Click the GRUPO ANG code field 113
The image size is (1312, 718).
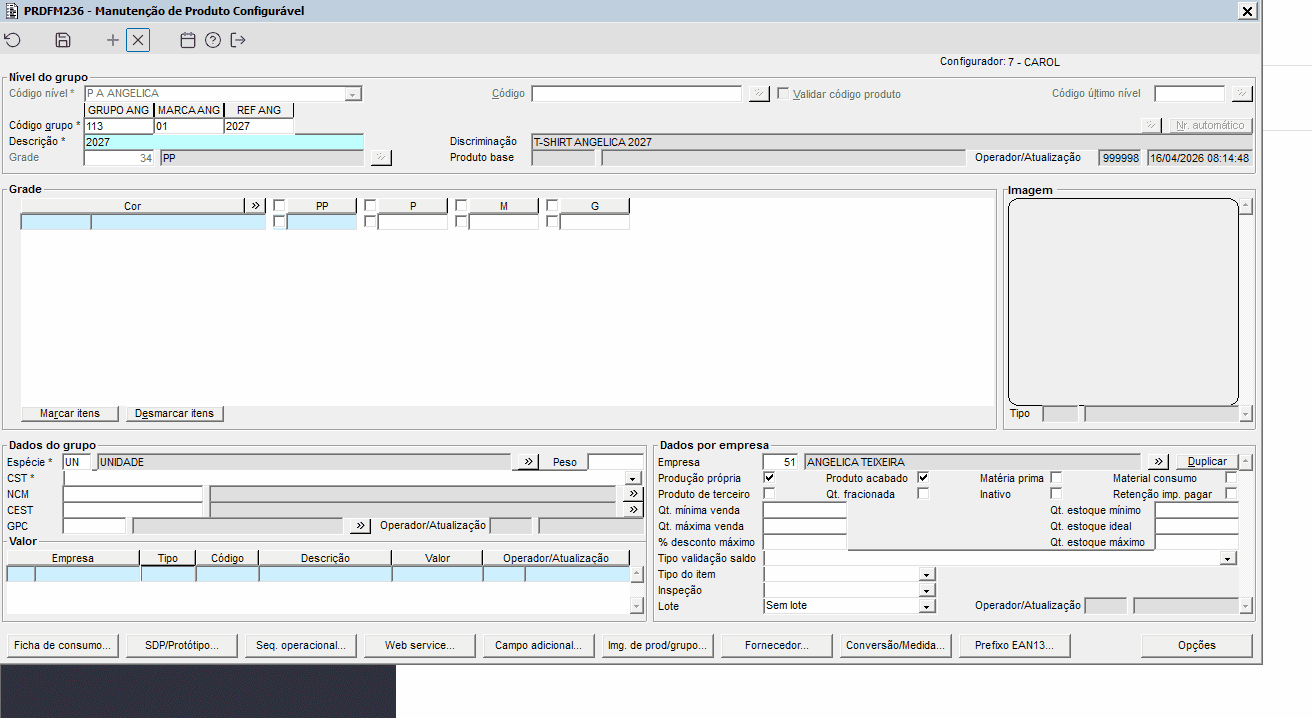click(x=119, y=126)
